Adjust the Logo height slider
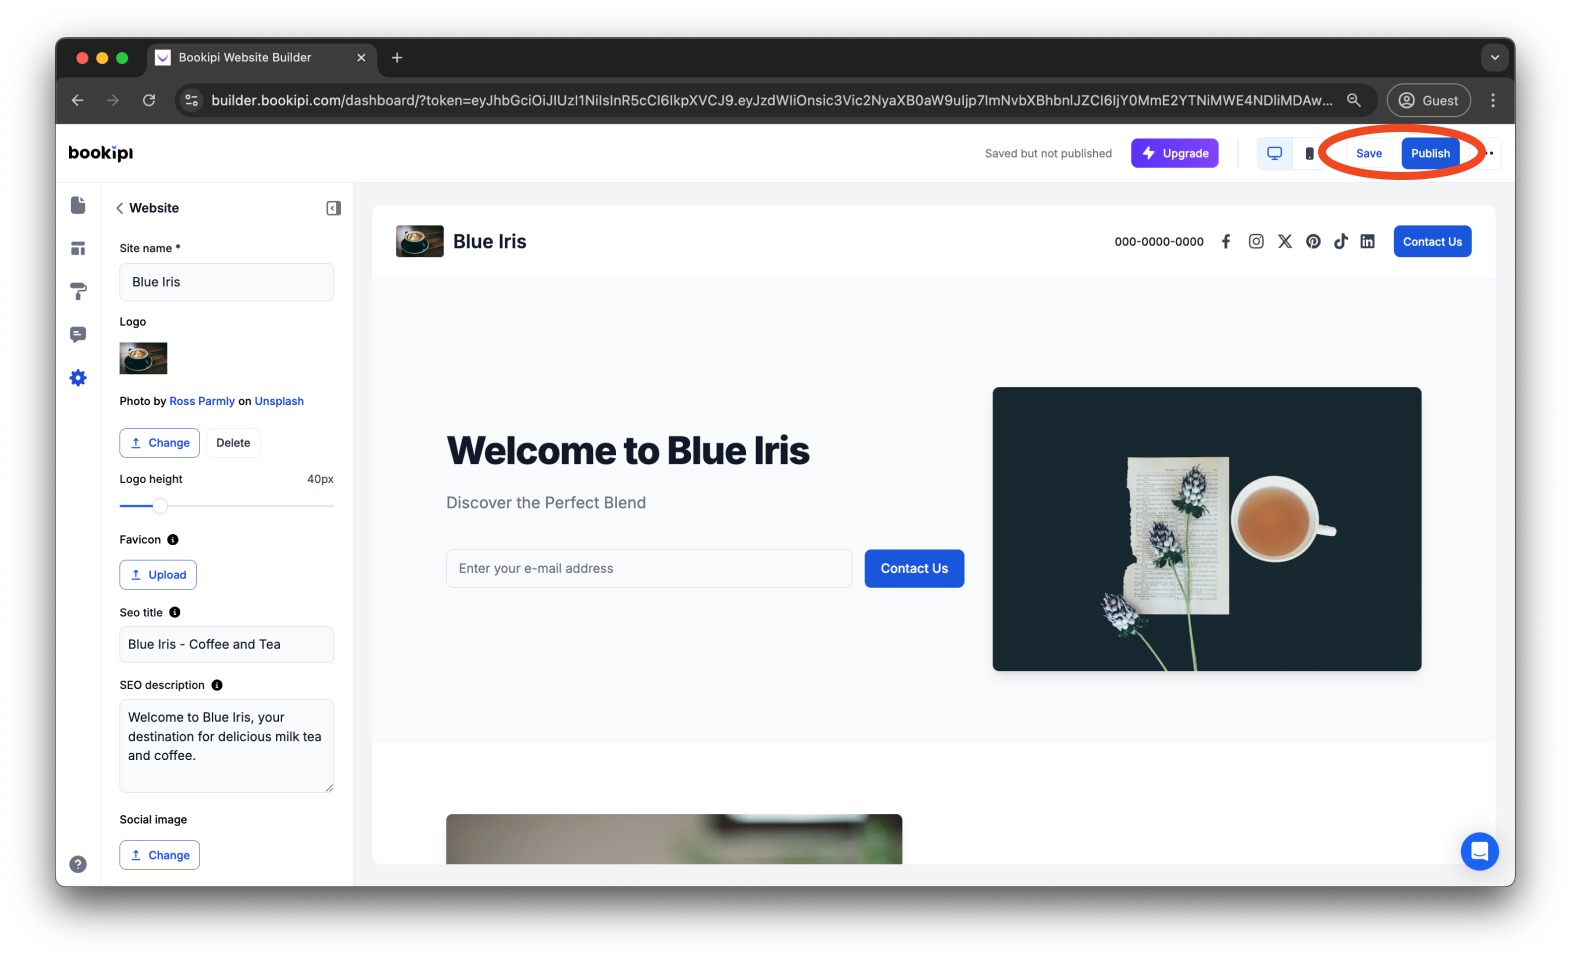The image size is (1571, 960). click(x=160, y=506)
